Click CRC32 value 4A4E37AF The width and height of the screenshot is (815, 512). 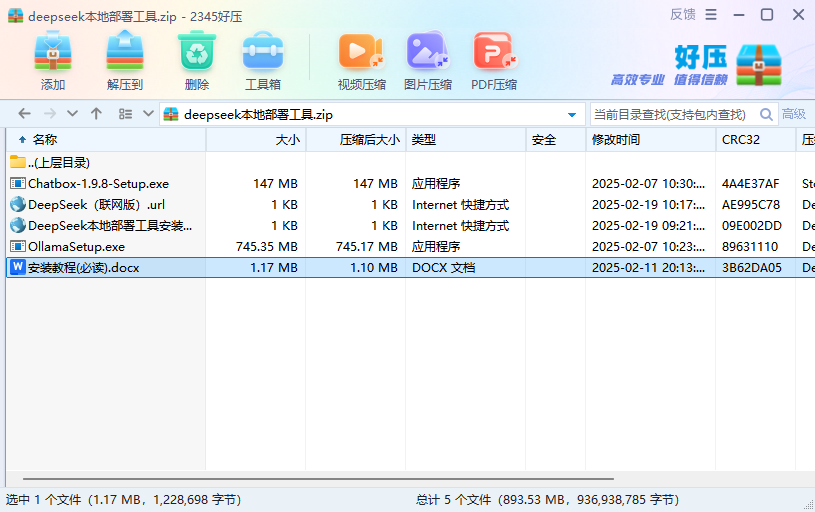[x=750, y=183]
